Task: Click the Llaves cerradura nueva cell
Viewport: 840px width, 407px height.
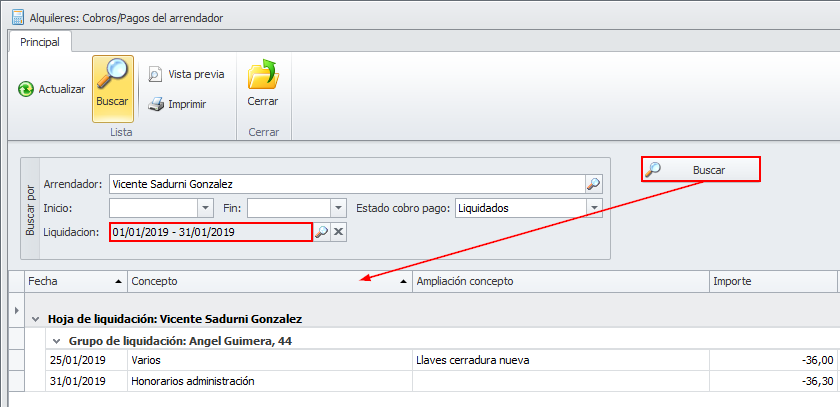Action: [x=560, y=360]
